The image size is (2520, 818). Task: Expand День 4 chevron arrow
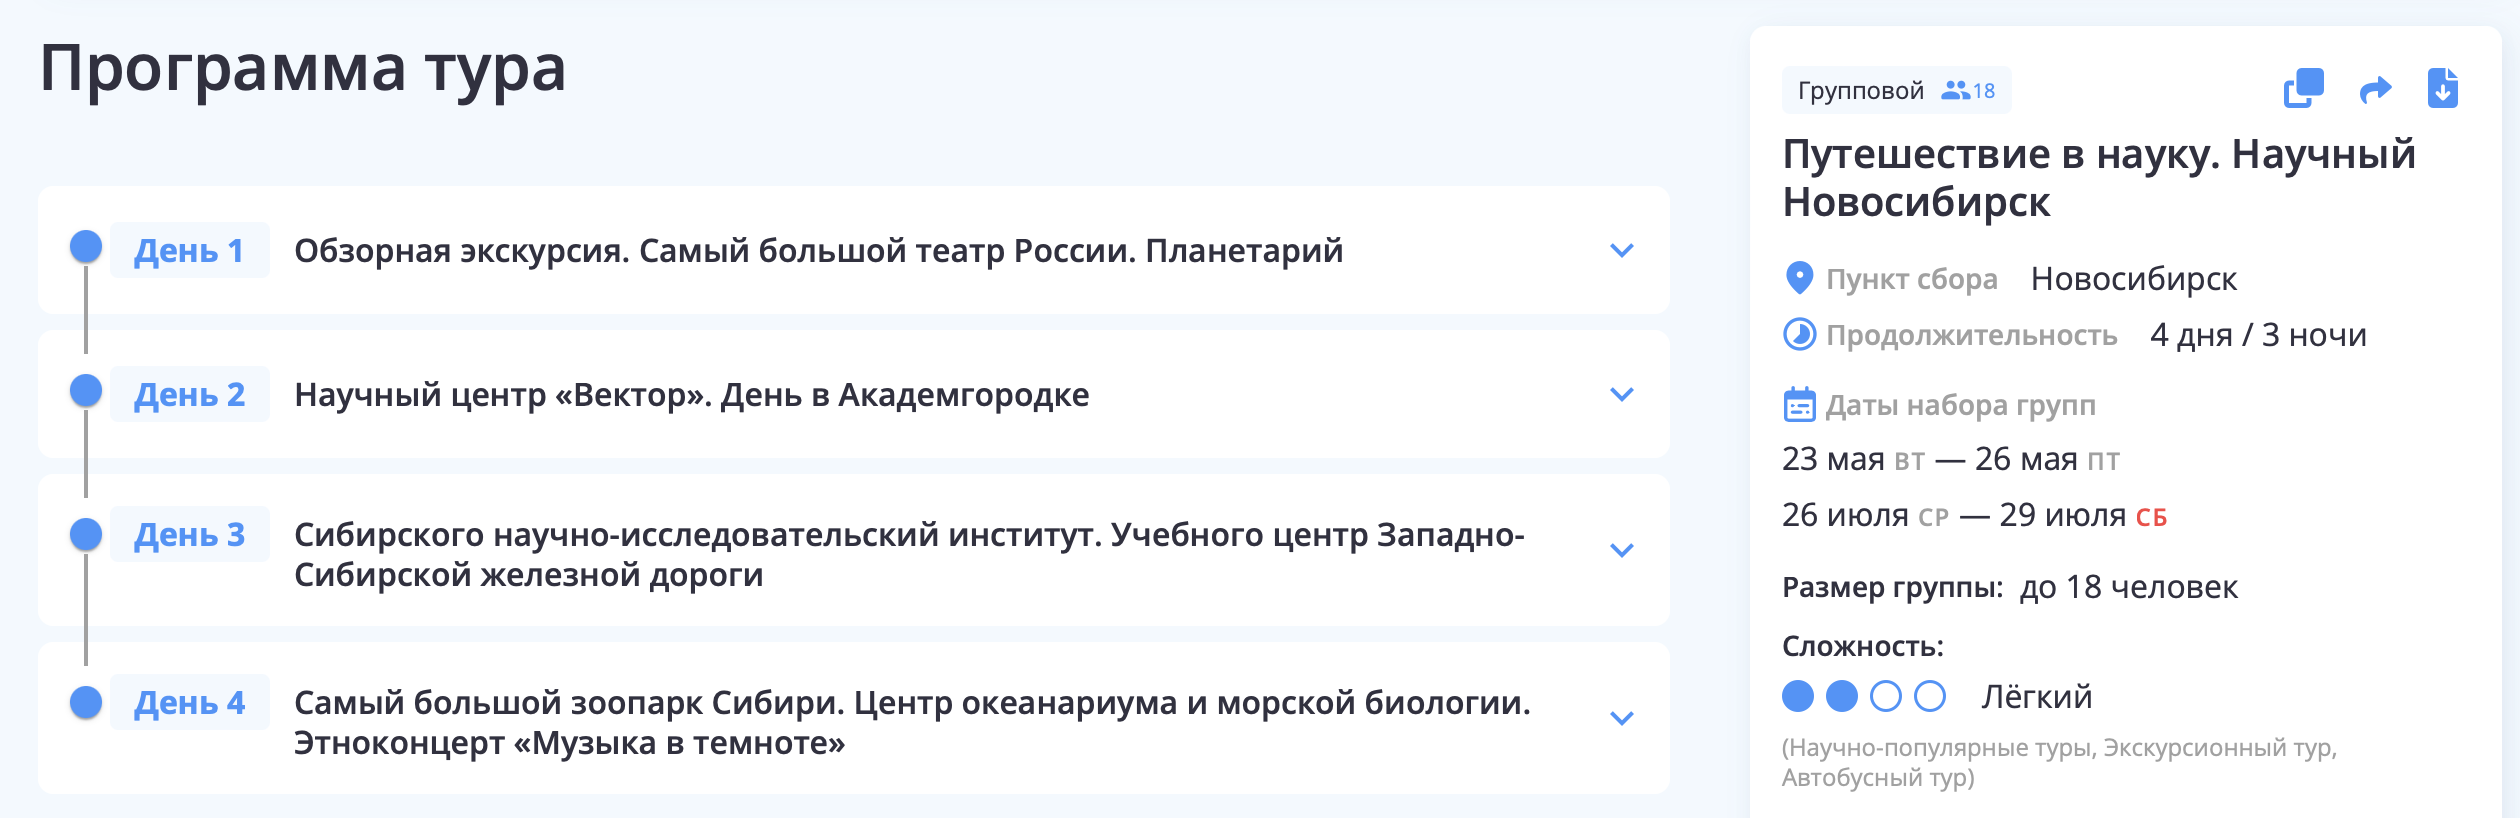pyautogui.click(x=1622, y=718)
